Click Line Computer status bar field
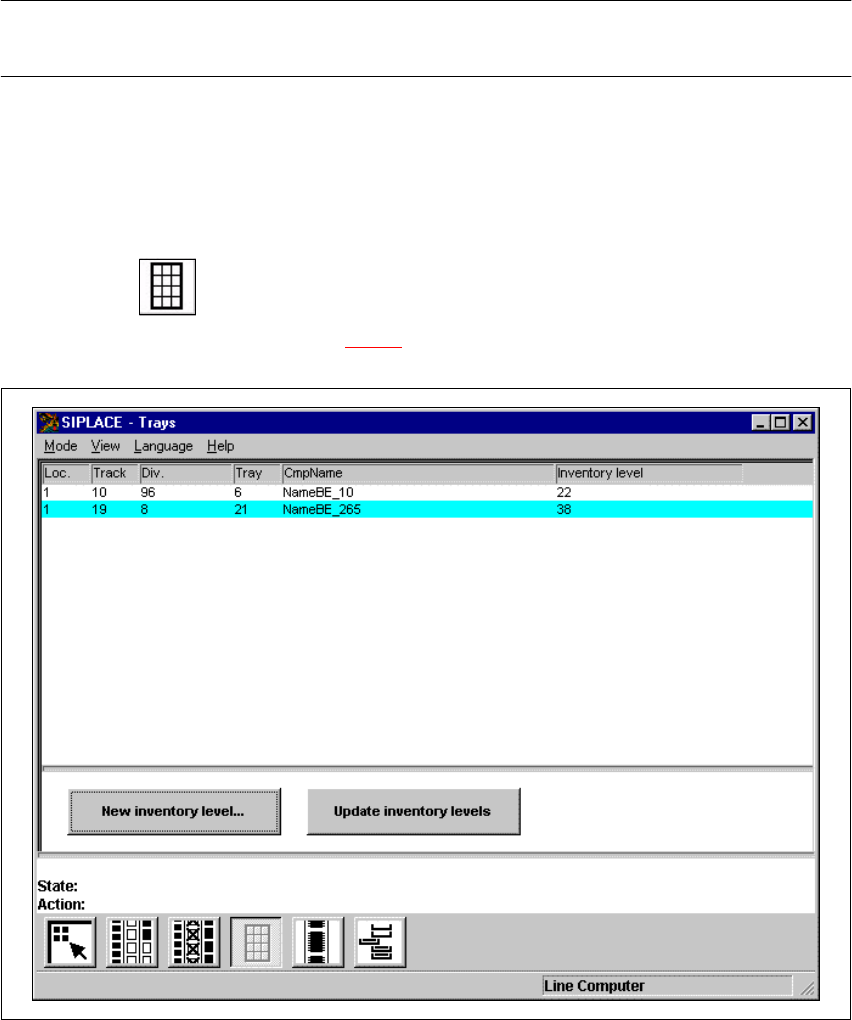 (667, 986)
